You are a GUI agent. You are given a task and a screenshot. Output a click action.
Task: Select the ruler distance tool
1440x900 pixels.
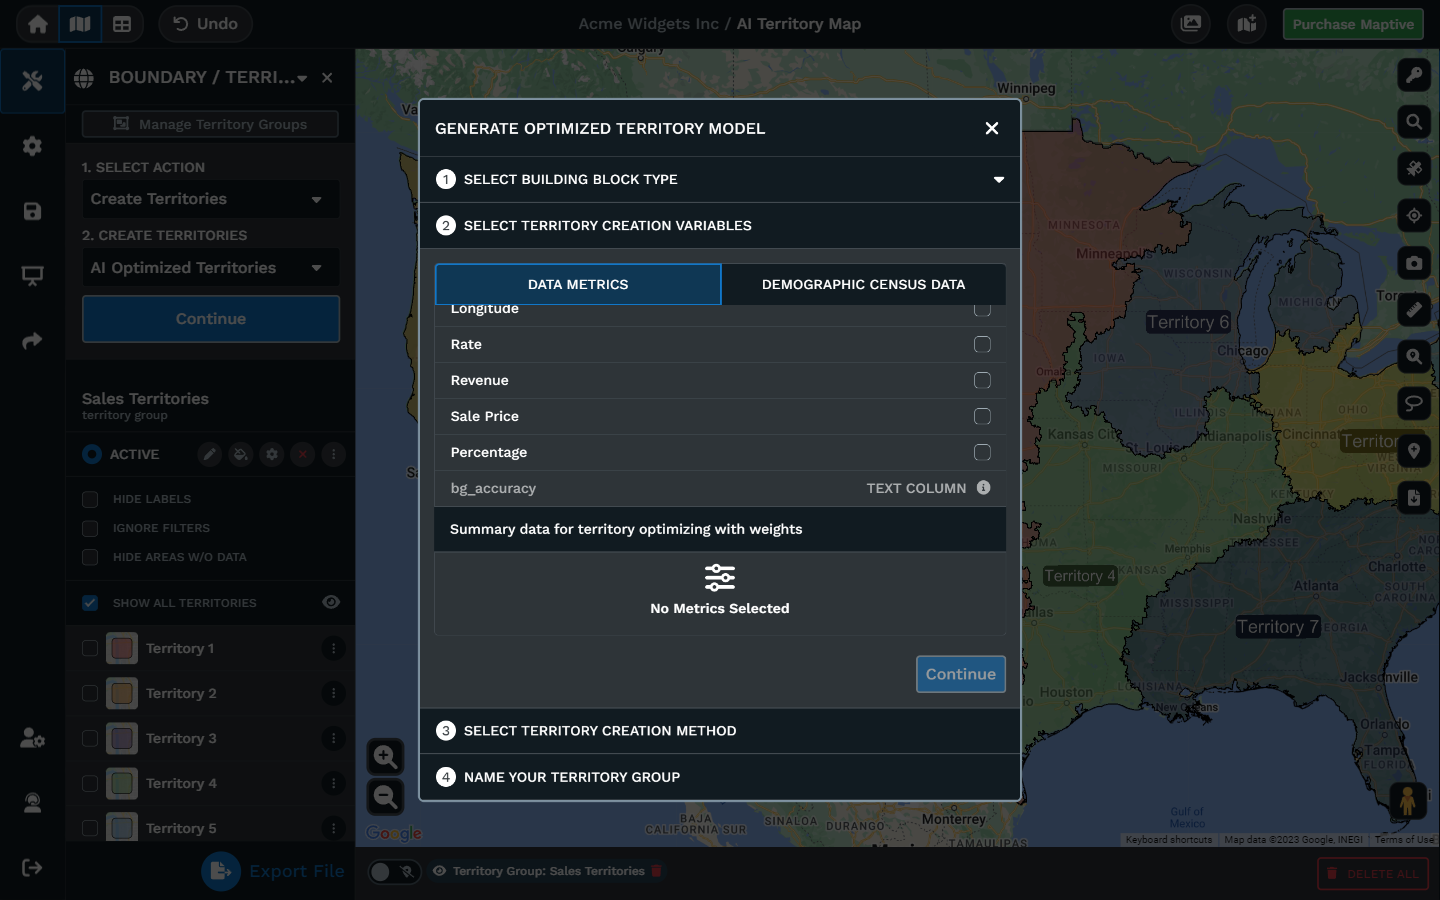coord(1414,310)
